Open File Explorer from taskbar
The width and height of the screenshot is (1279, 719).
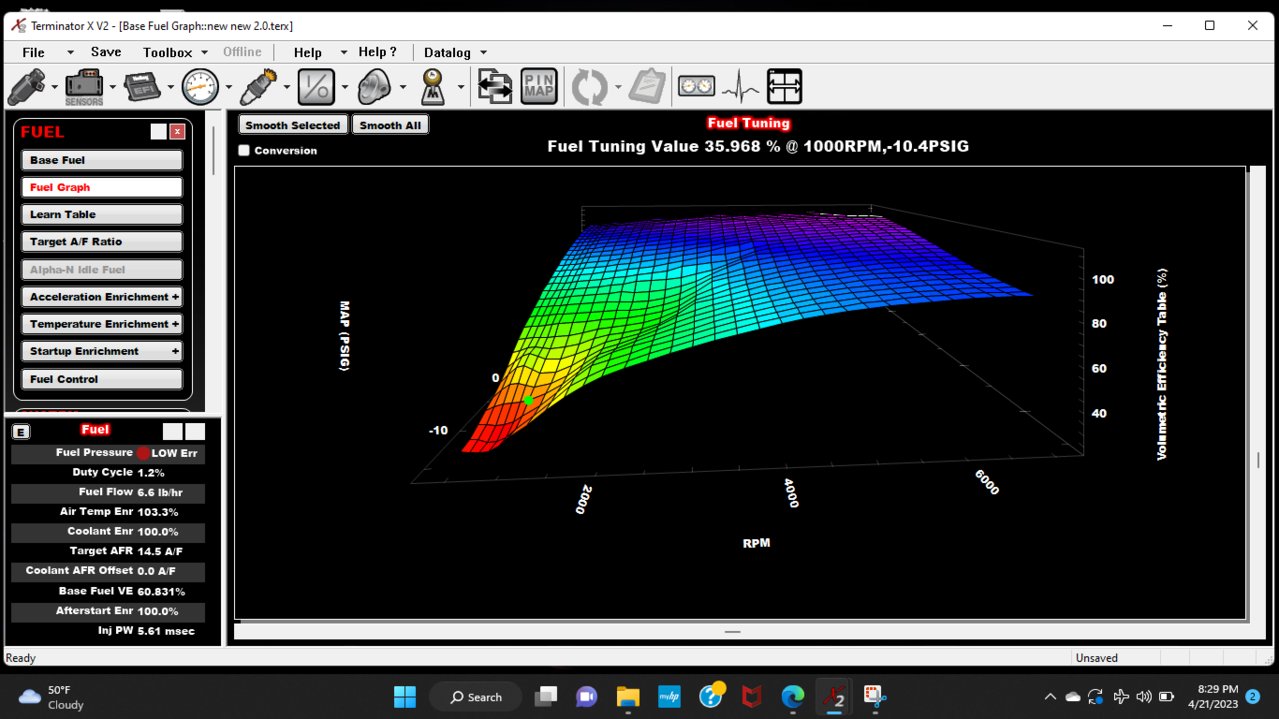(627, 696)
